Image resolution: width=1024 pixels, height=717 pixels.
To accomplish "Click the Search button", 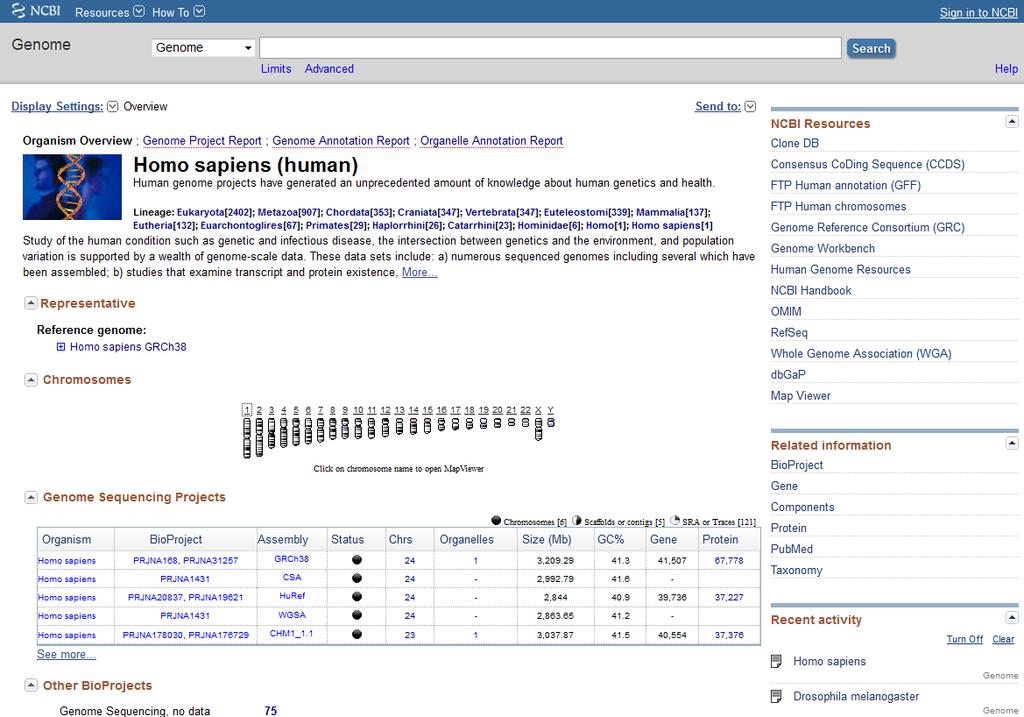I will (871, 48).
